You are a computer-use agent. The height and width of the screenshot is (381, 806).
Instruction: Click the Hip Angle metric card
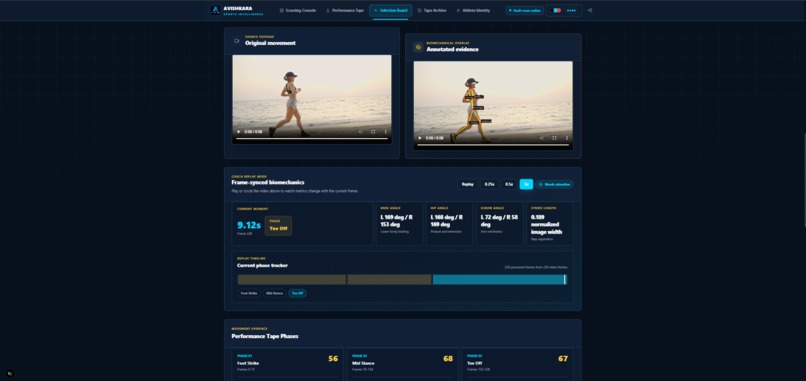point(449,223)
